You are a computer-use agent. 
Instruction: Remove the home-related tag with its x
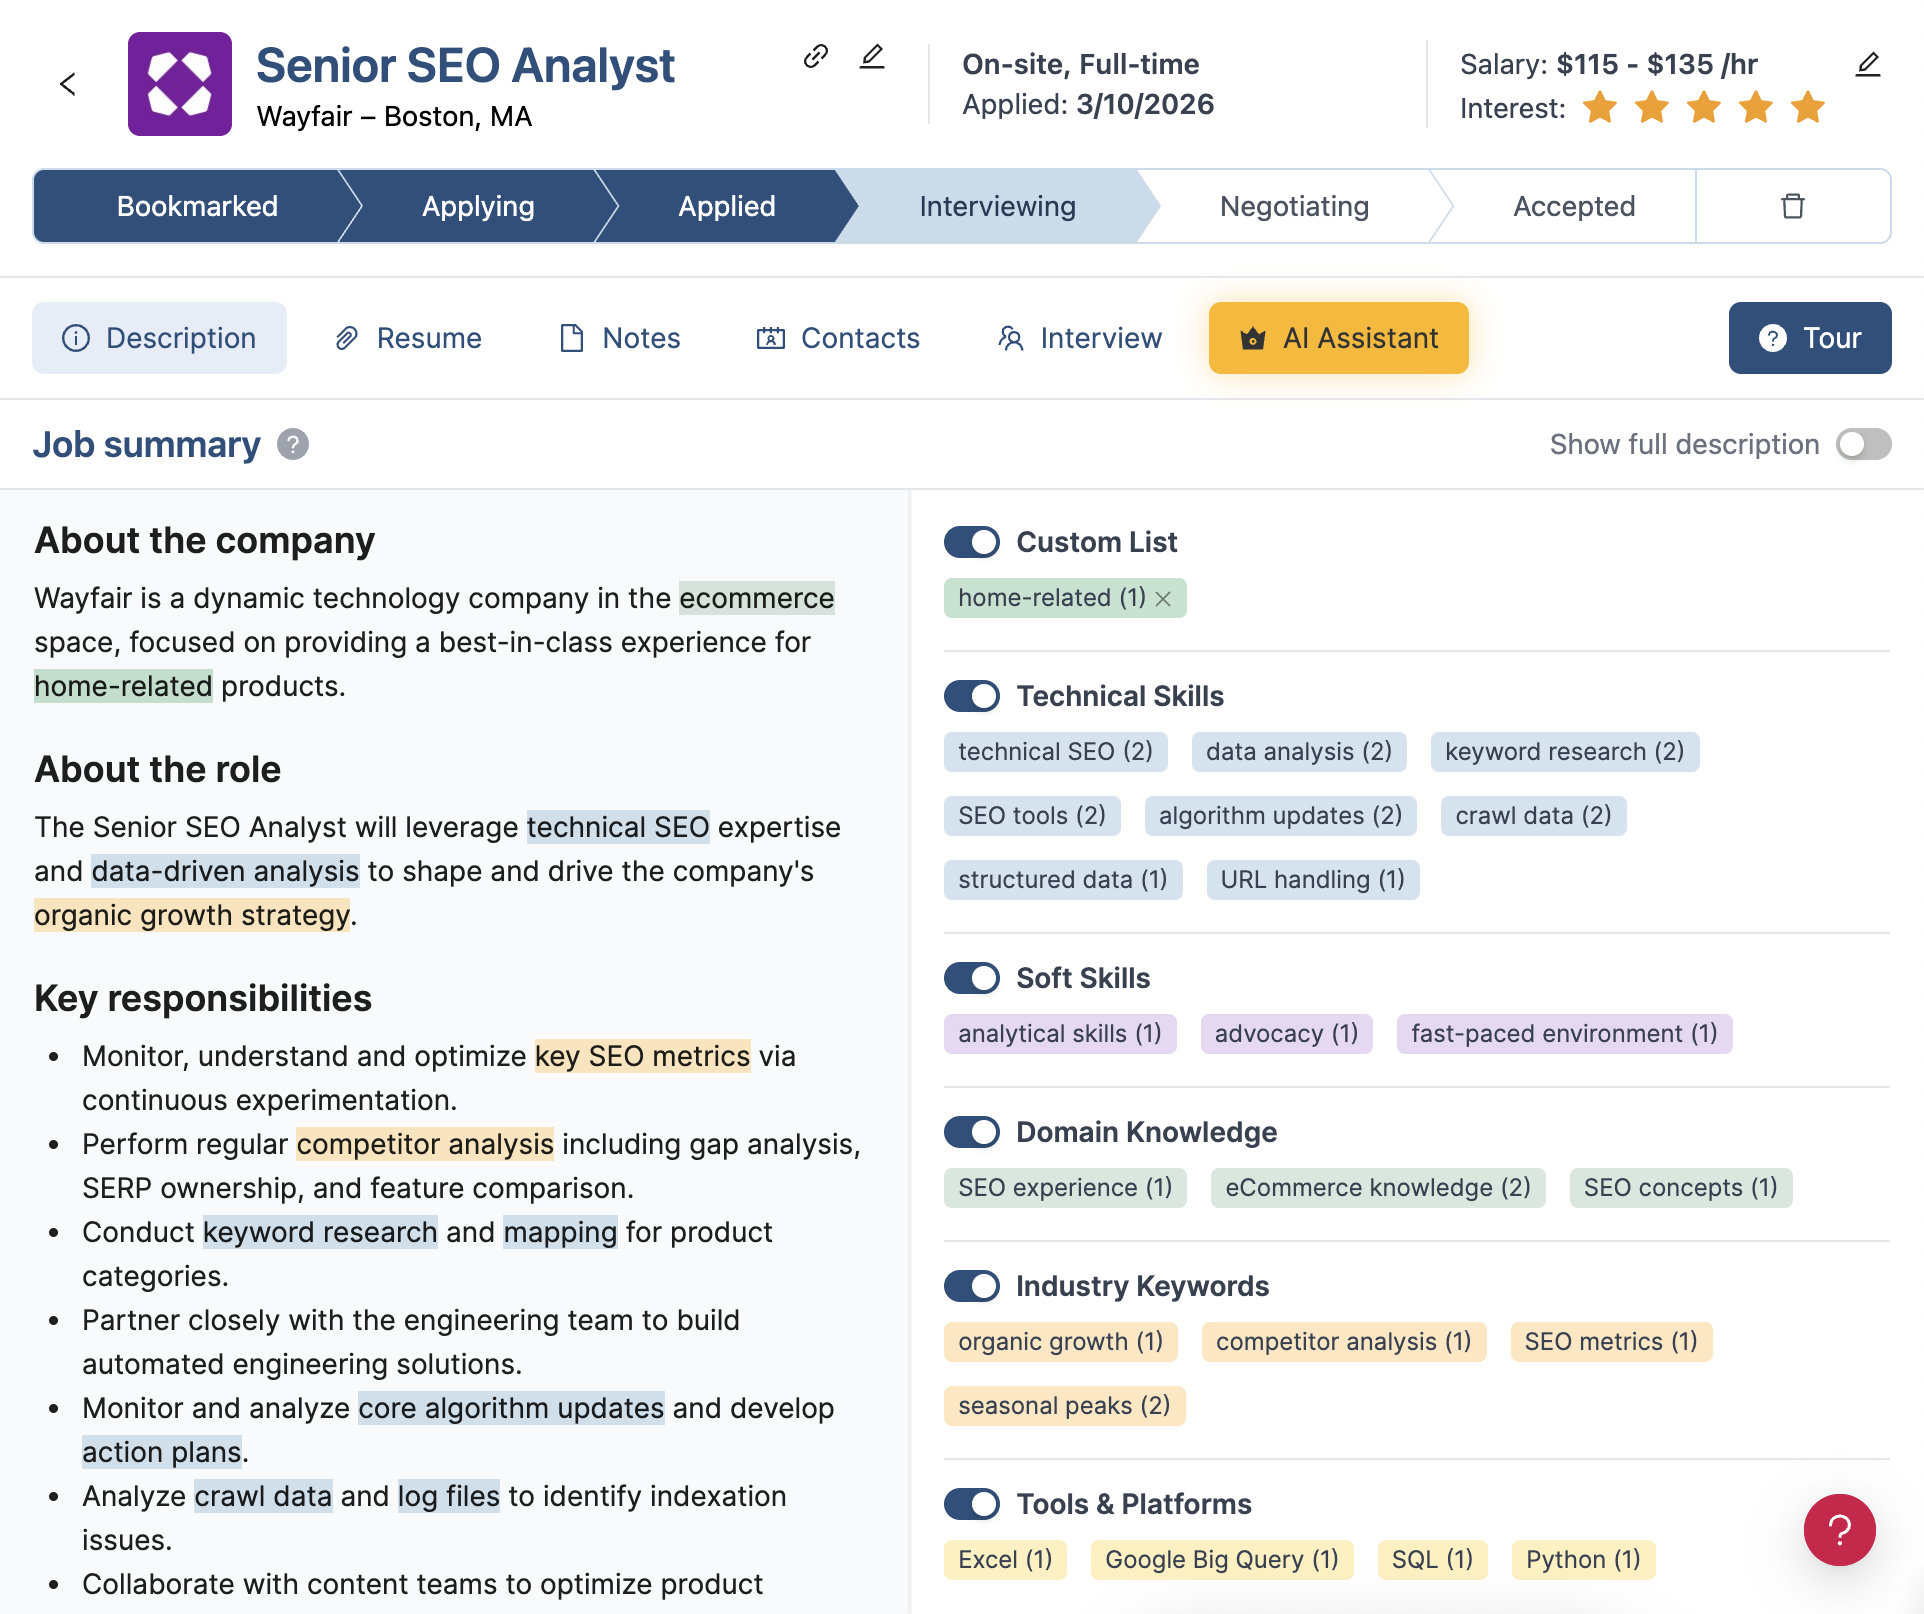1163,598
